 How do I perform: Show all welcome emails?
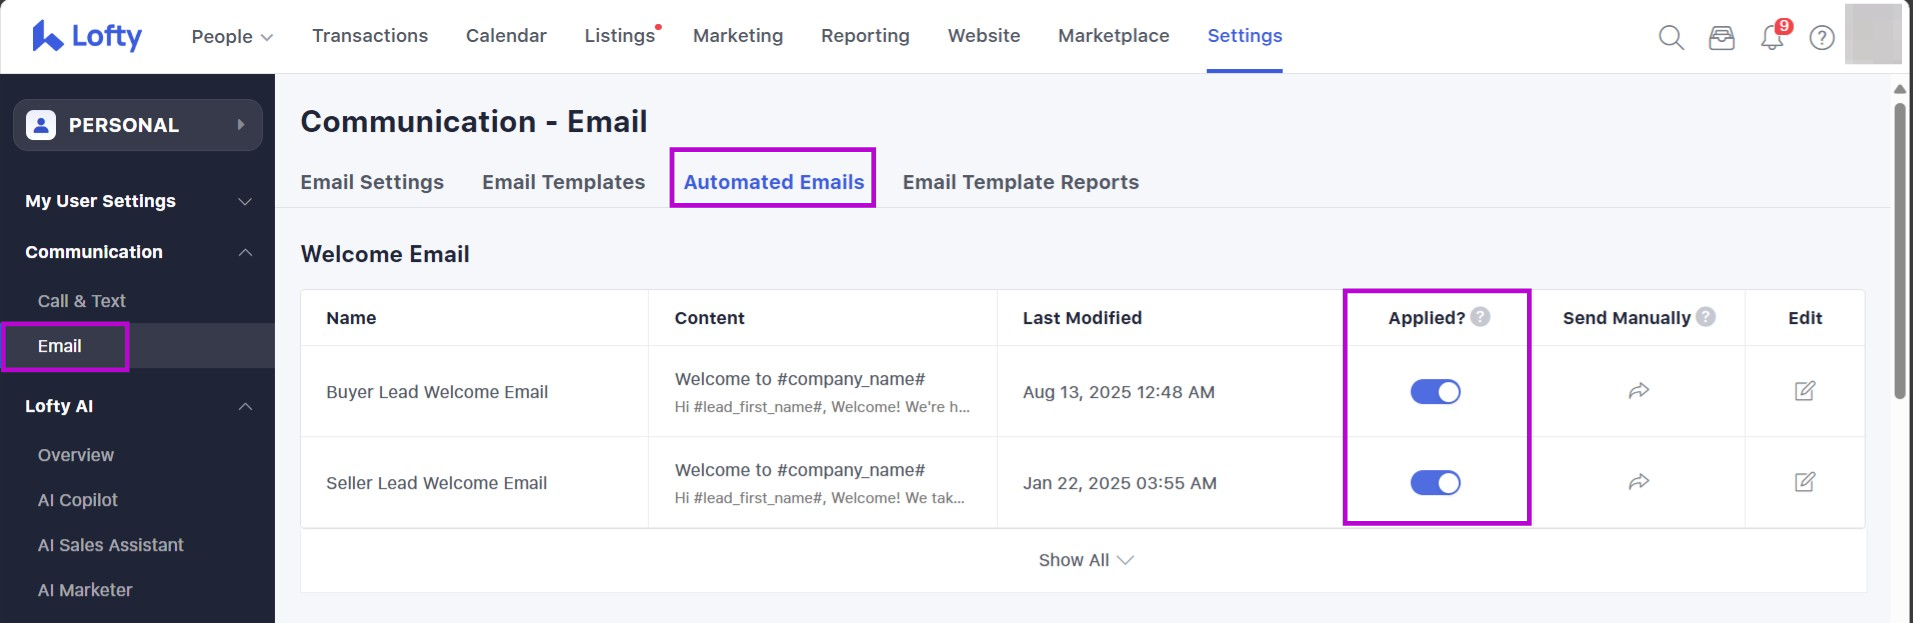point(1085,560)
